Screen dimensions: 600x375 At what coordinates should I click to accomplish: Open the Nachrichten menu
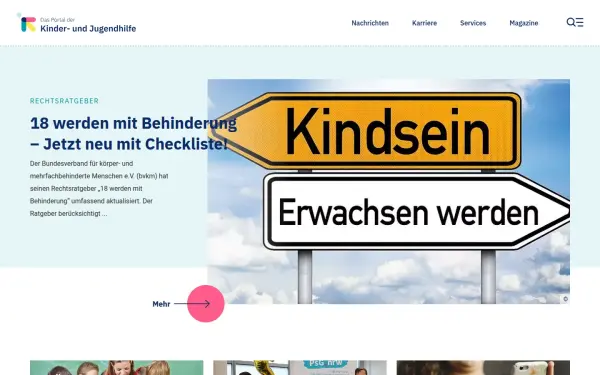coord(370,23)
